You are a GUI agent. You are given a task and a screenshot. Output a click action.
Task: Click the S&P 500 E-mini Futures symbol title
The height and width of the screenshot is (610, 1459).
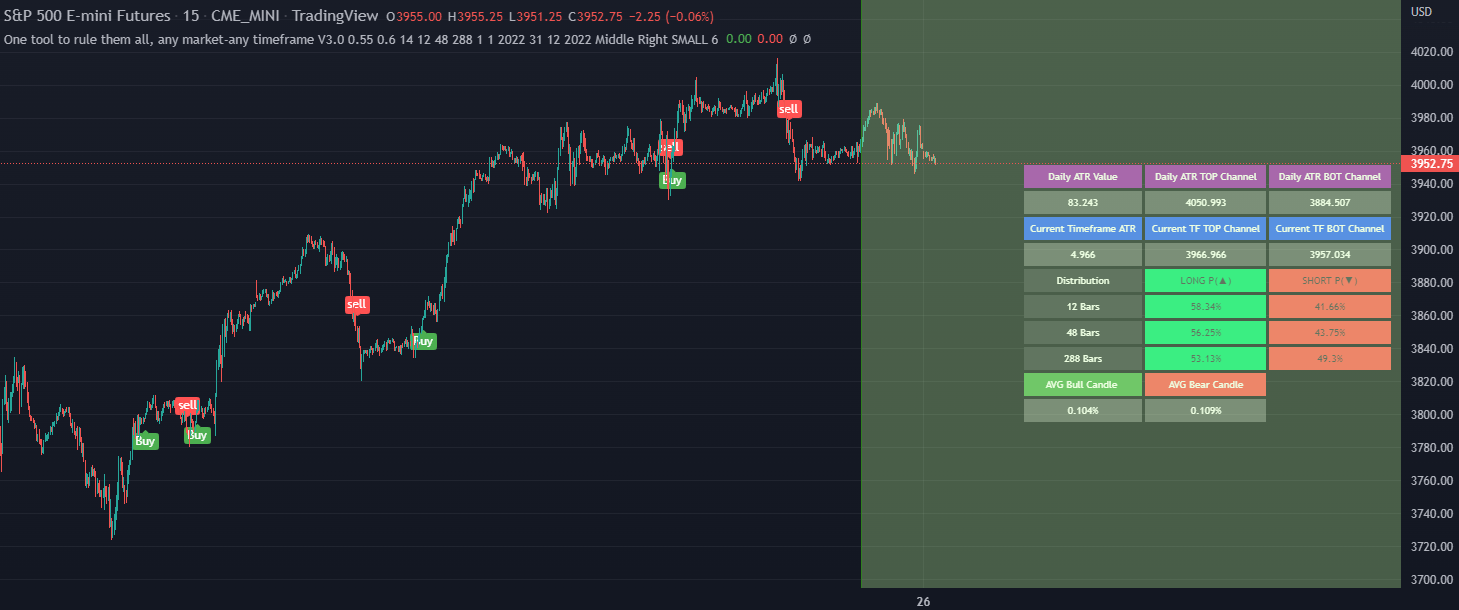85,16
